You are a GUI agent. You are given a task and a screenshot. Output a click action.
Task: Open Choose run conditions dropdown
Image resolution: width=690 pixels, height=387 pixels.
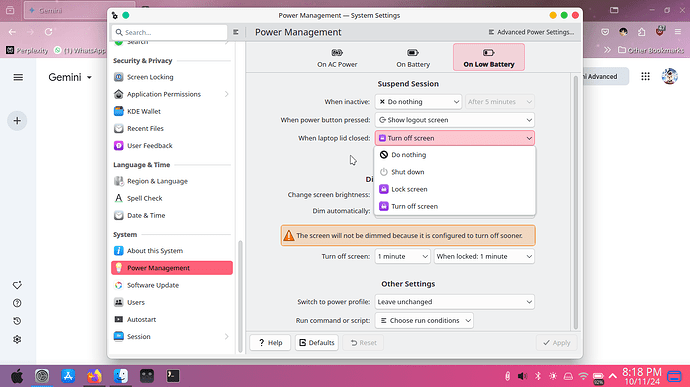(424, 321)
